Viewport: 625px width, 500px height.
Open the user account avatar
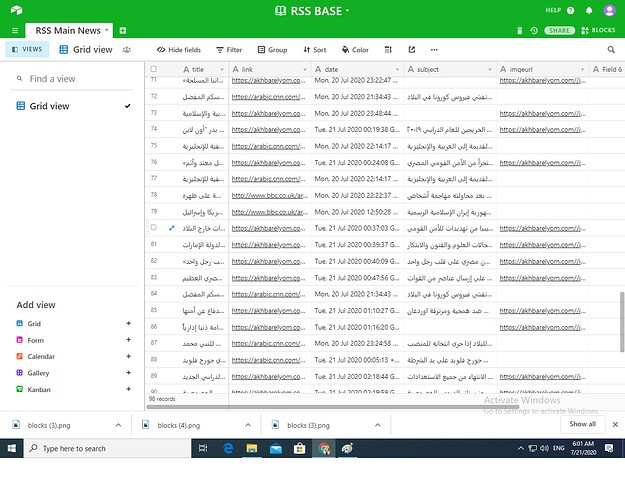(x=609, y=10)
